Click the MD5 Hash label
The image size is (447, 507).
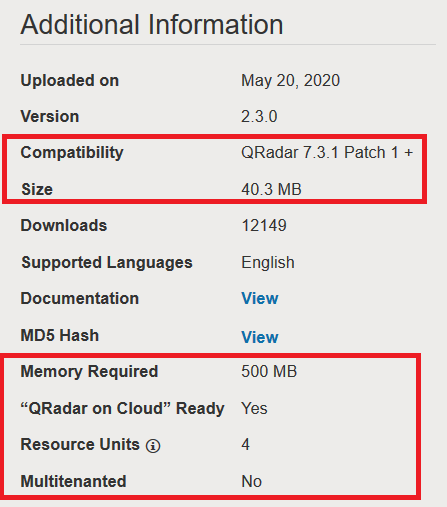[x=60, y=335]
